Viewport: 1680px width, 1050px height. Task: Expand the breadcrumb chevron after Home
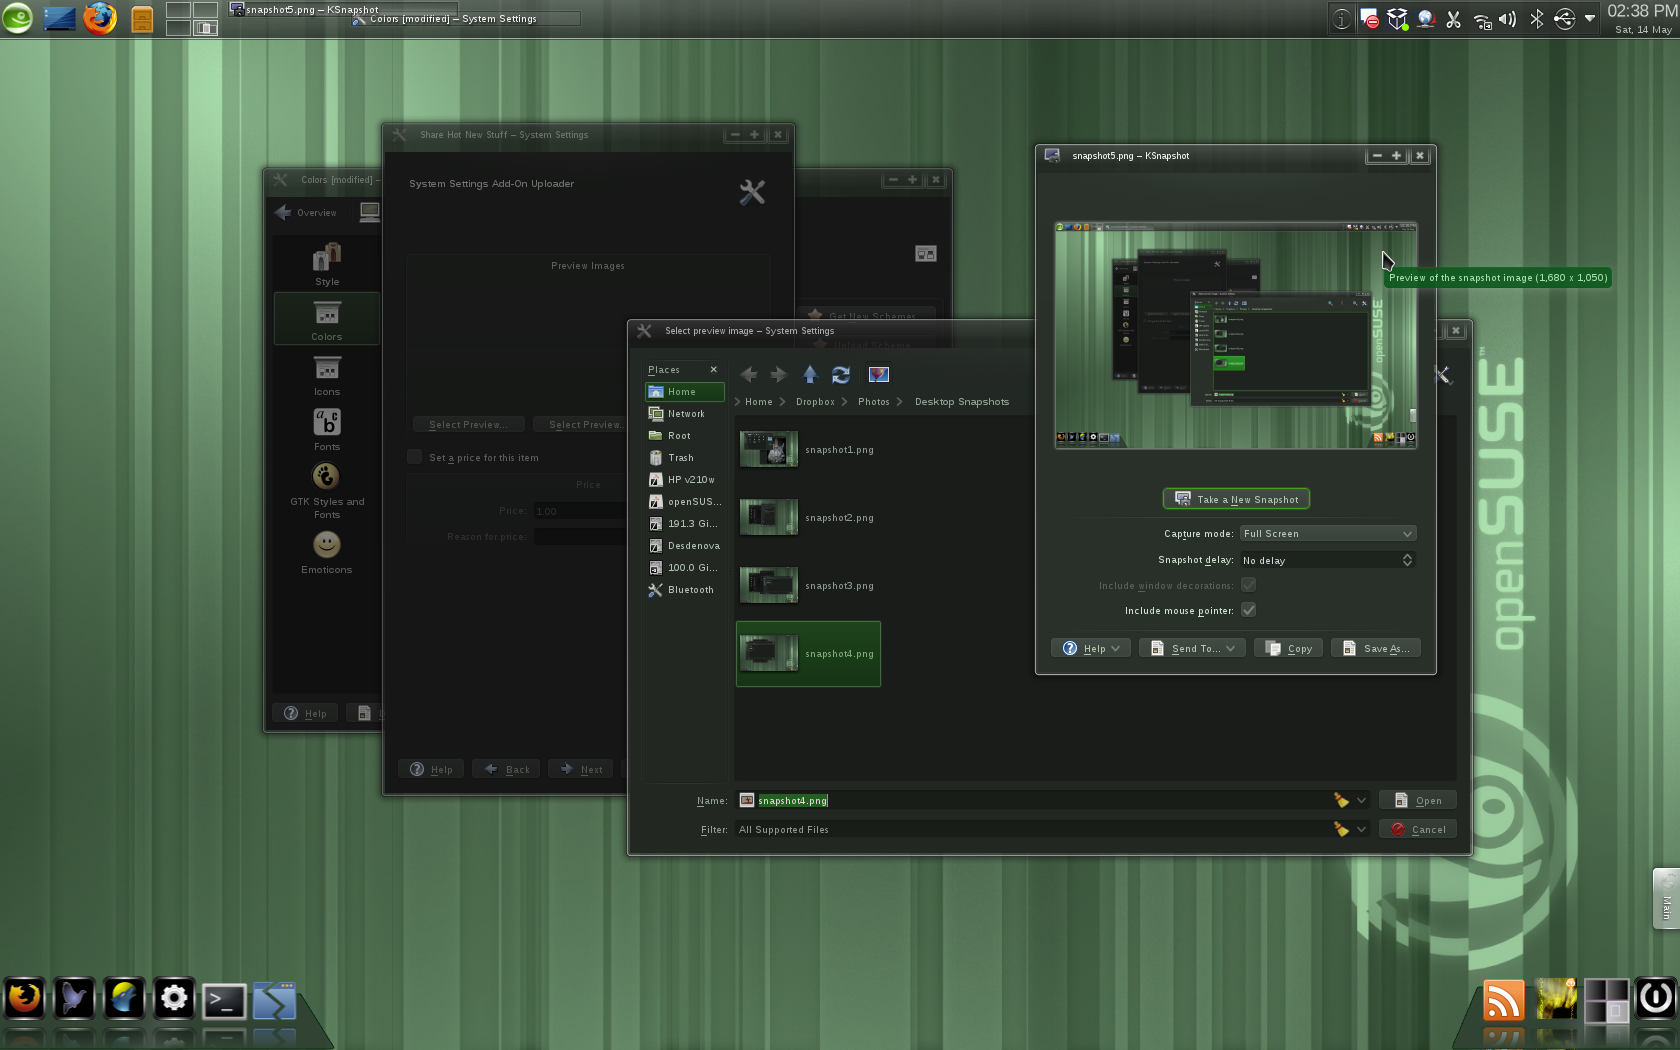click(x=782, y=402)
